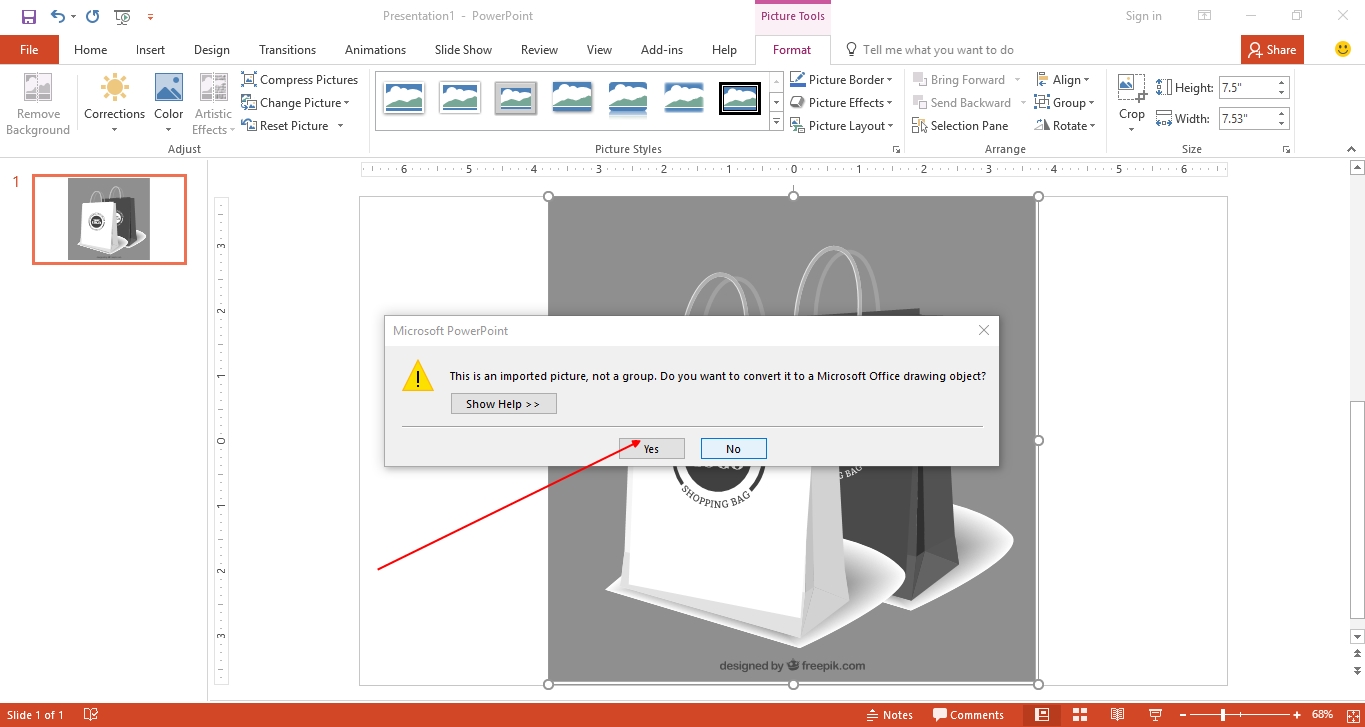Viewport: 1365px width, 727px height.
Task: Open the Selection Pane
Action: [963, 125]
